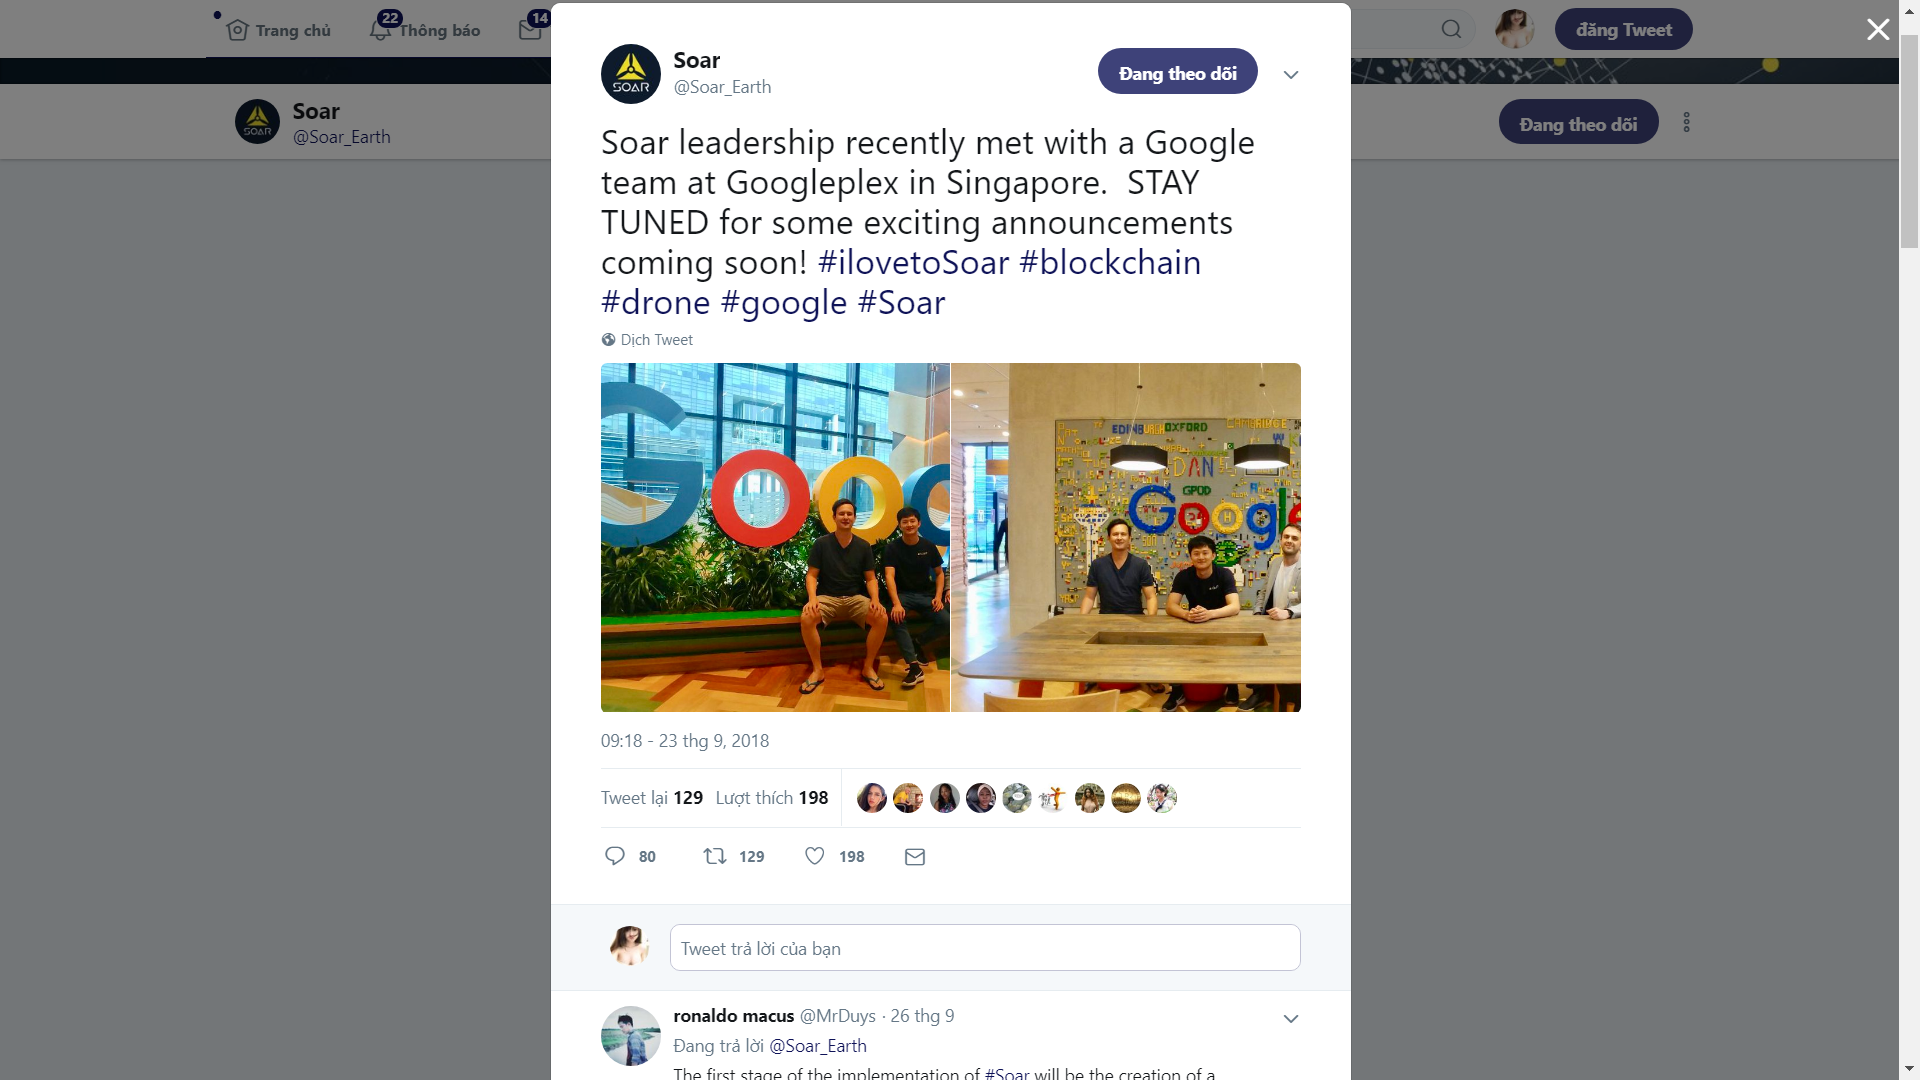The height and width of the screenshot is (1080, 1920).
Task: Open profile three-dot more menu
Action: [1686, 122]
